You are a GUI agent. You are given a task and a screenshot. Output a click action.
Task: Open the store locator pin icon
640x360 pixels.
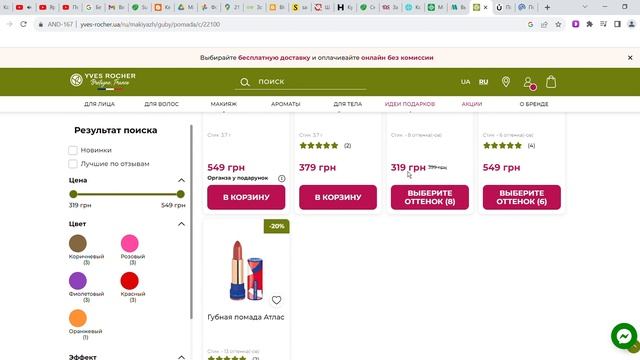pyautogui.click(x=506, y=82)
